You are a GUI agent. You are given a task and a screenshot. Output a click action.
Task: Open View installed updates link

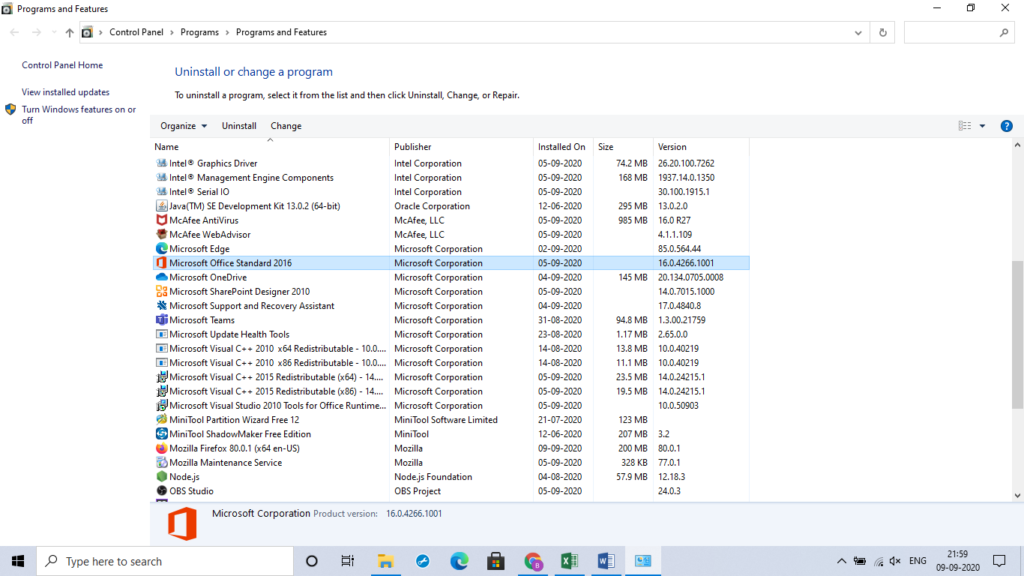point(66,92)
